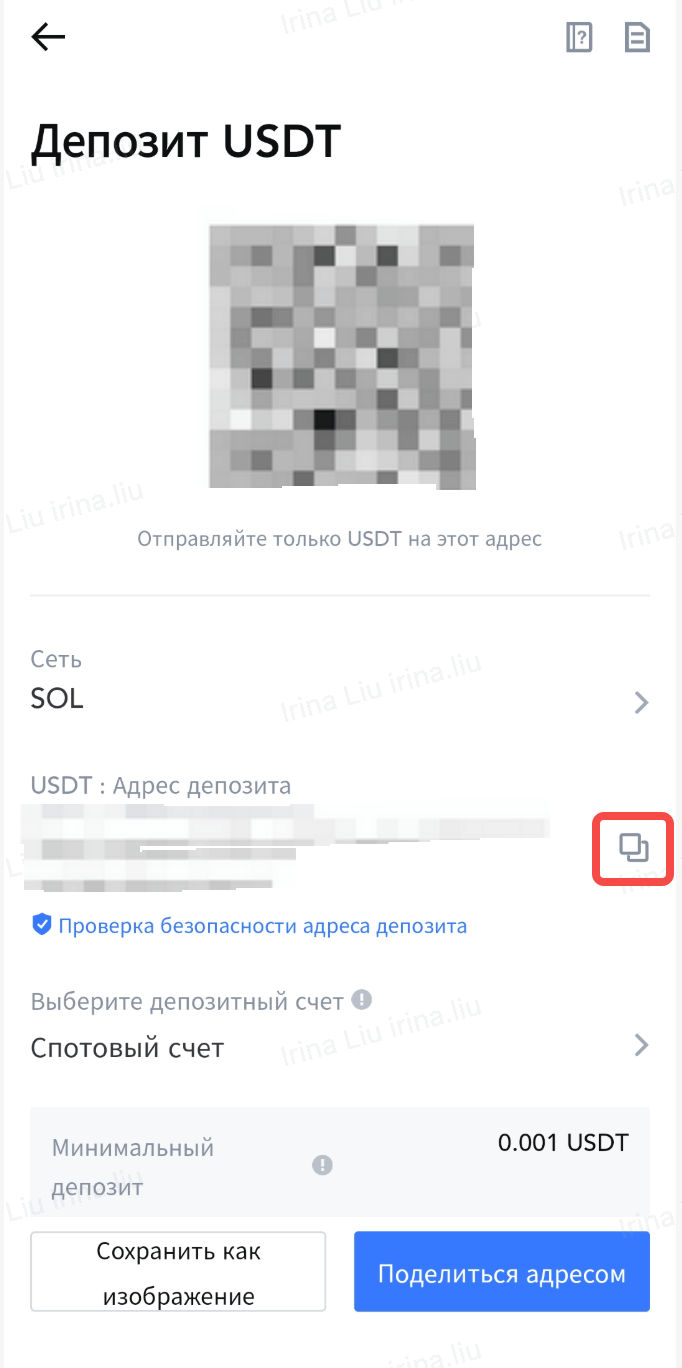
Task: Expand the Спотовый счет chevron
Action: pyautogui.click(x=642, y=1046)
